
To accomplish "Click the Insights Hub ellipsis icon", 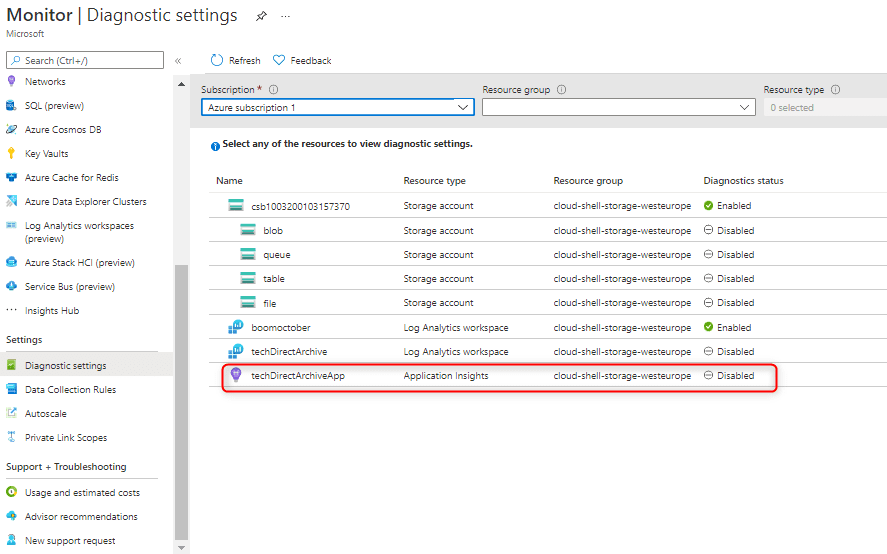I will [11, 310].
